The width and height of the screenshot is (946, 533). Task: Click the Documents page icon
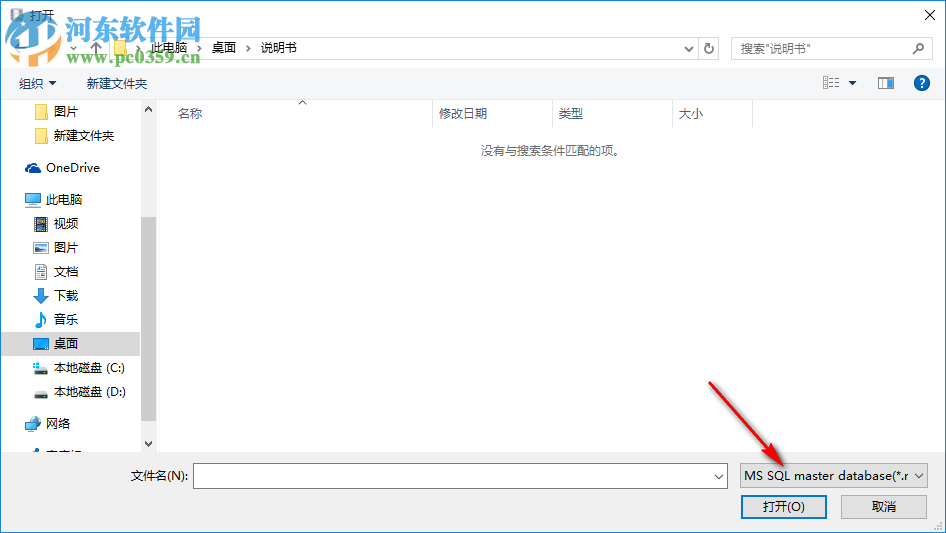(x=40, y=272)
